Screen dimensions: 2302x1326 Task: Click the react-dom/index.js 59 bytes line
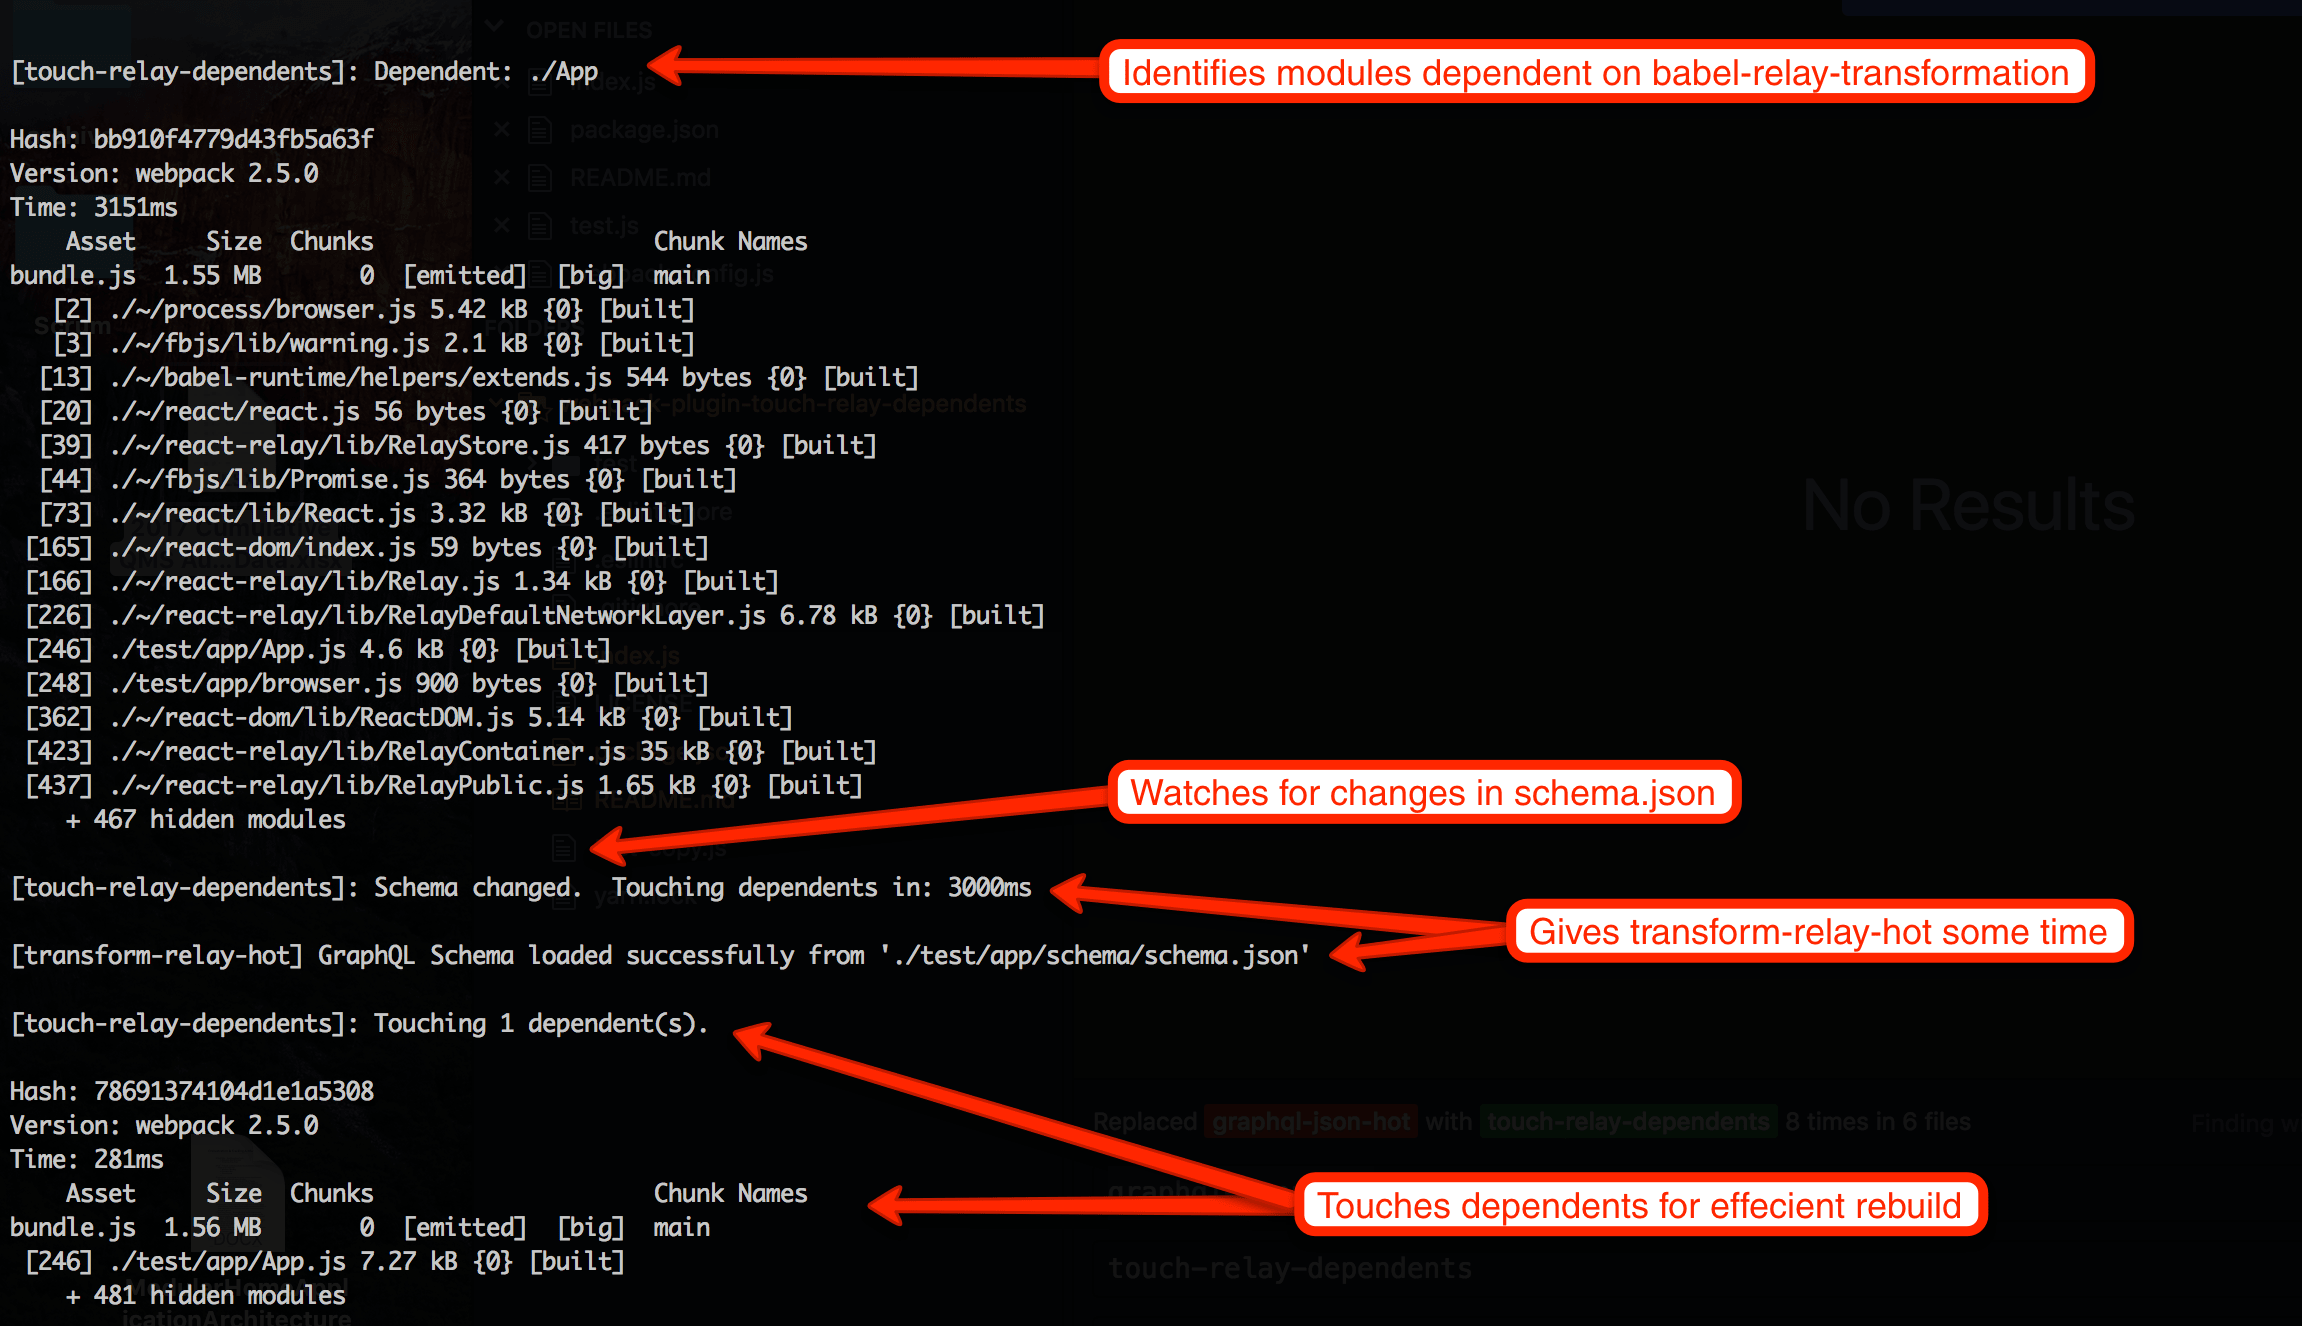click(367, 547)
